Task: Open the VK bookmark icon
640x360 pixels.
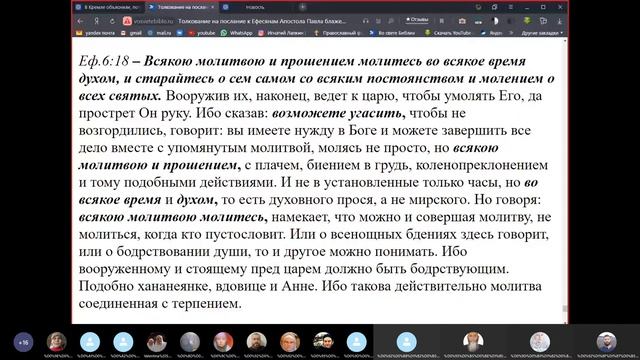Action: pos(180,33)
